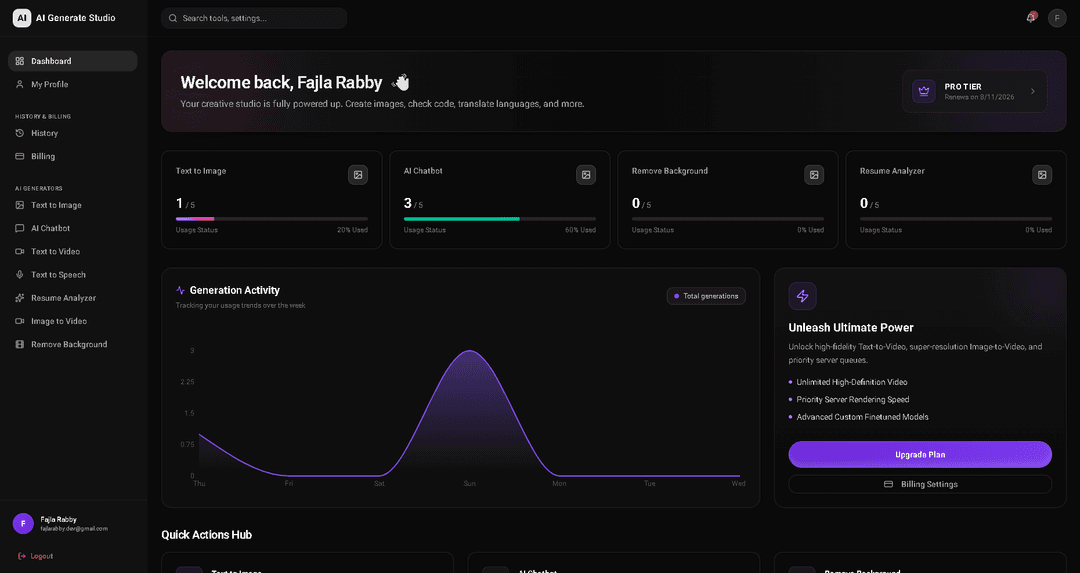Open Text to Speech generator
The image size is (1080, 573).
(x=73, y=275)
